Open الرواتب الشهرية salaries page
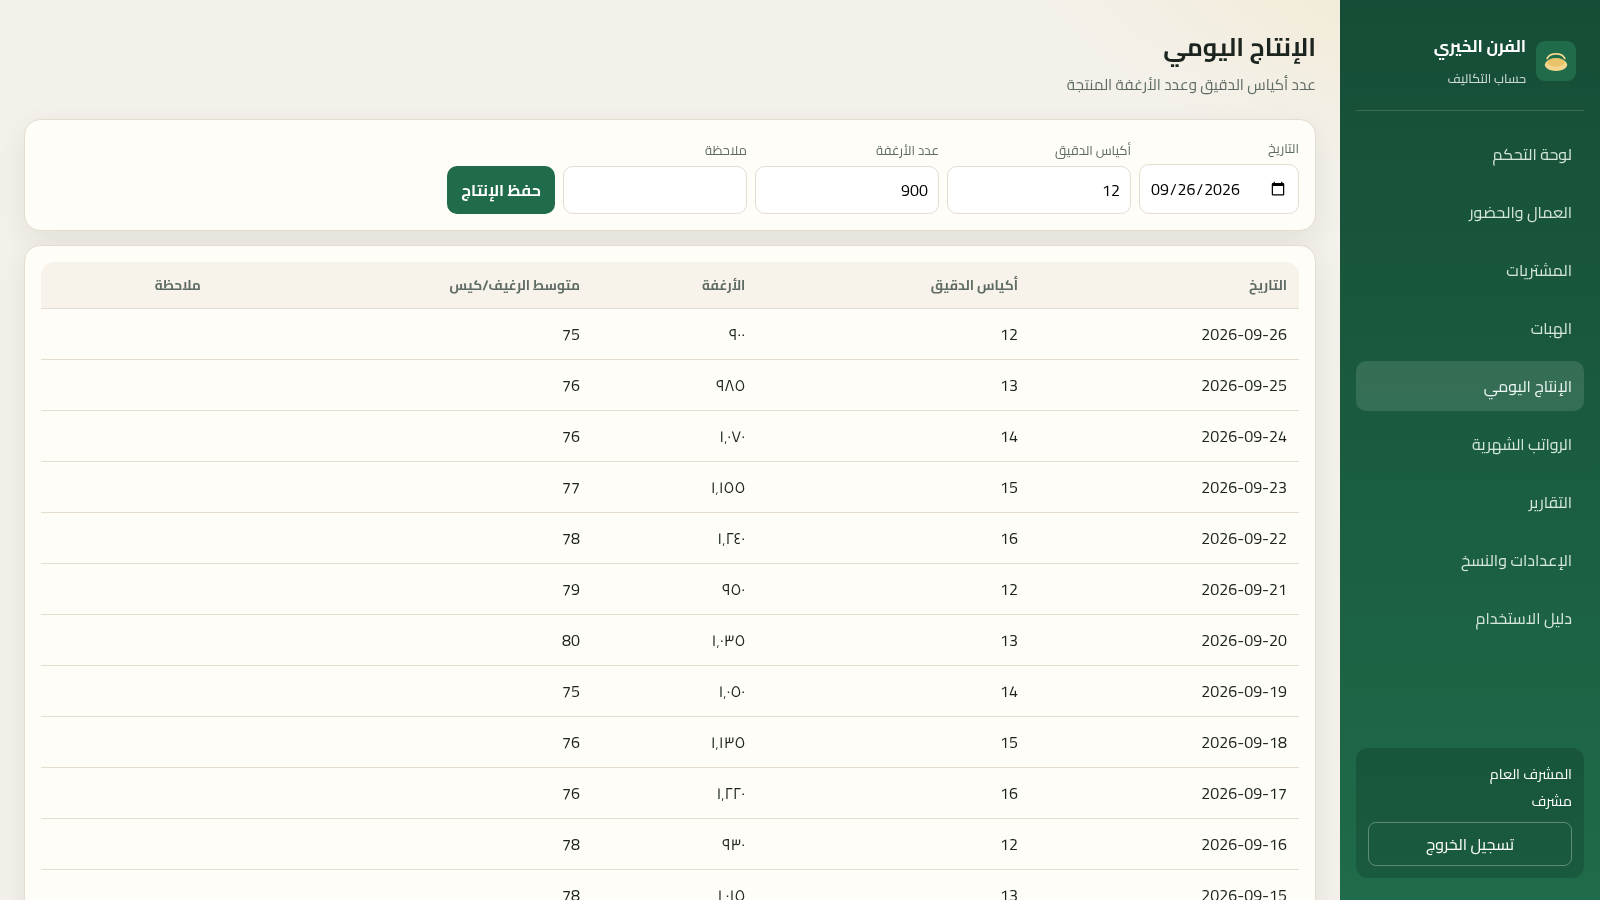The height and width of the screenshot is (900, 1600). click(x=1470, y=444)
